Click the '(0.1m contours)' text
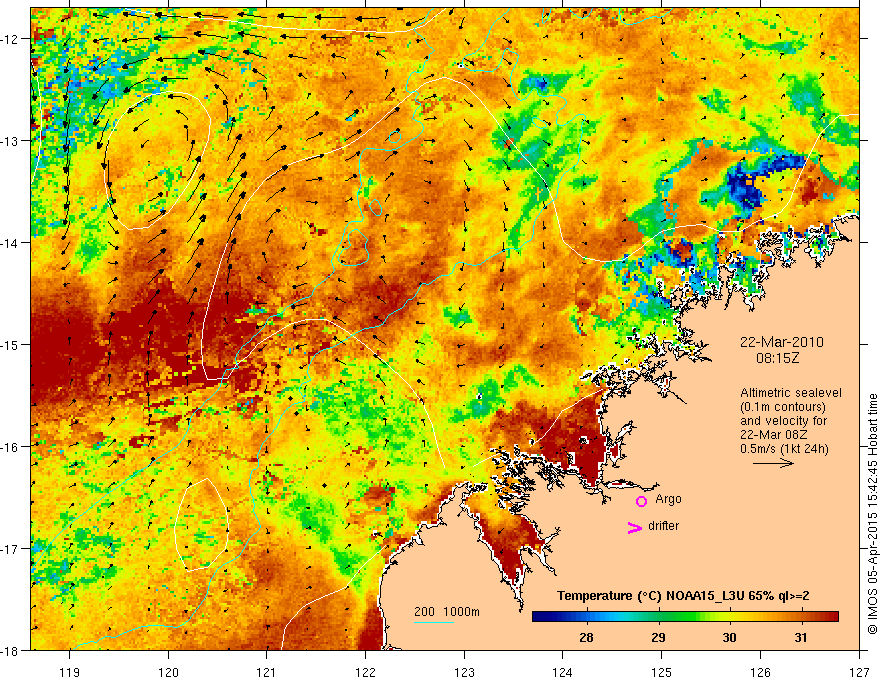Viewport: 880px width, 680px height. pos(783,407)
